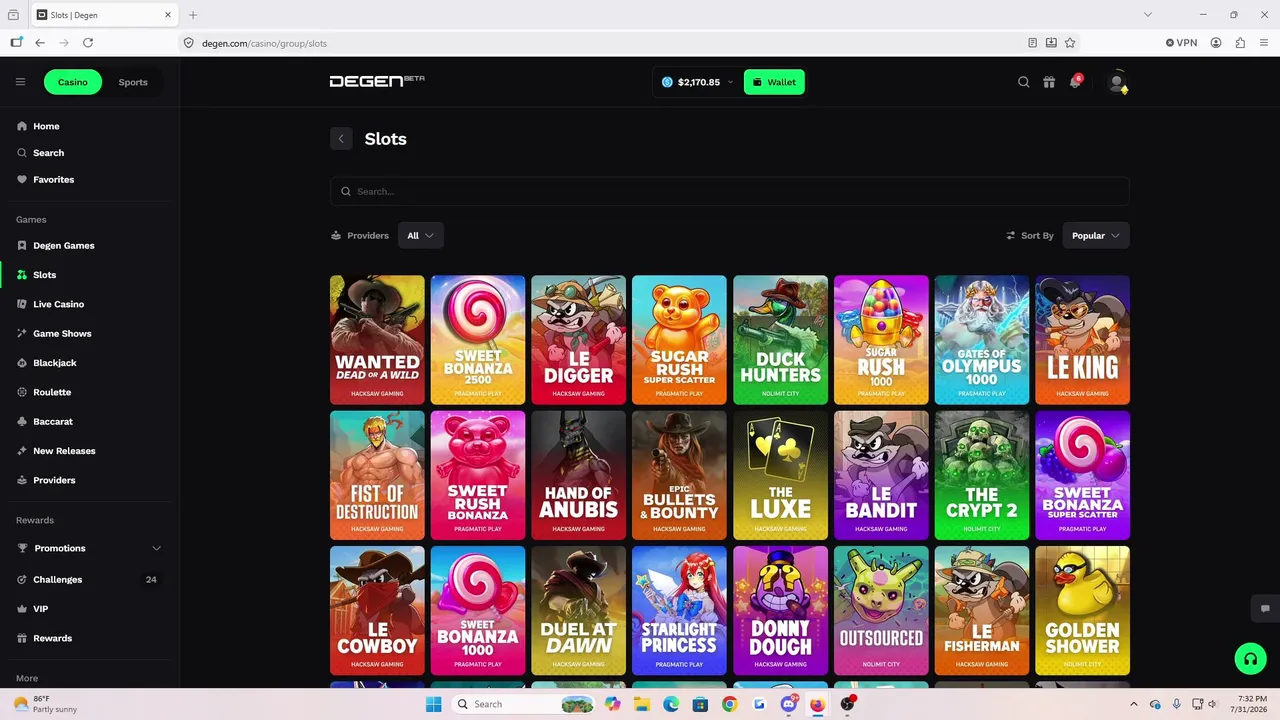Open the notifications bell with the red badge
This screenshot has width=1280, height=720.
coord(1075,82)
